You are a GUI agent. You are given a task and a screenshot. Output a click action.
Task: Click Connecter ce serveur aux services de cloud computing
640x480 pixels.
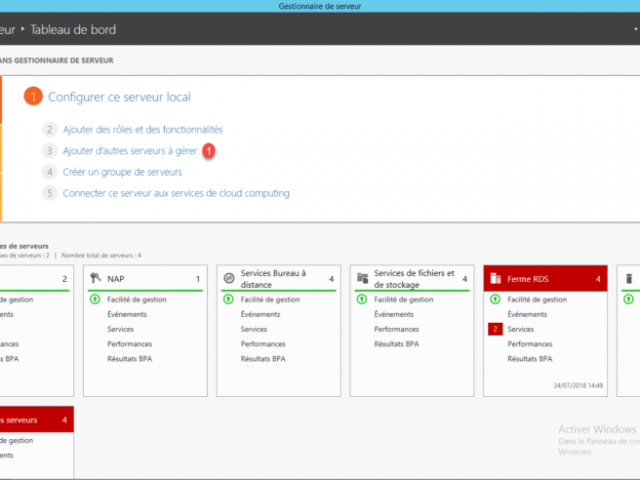tap(176, 193)
